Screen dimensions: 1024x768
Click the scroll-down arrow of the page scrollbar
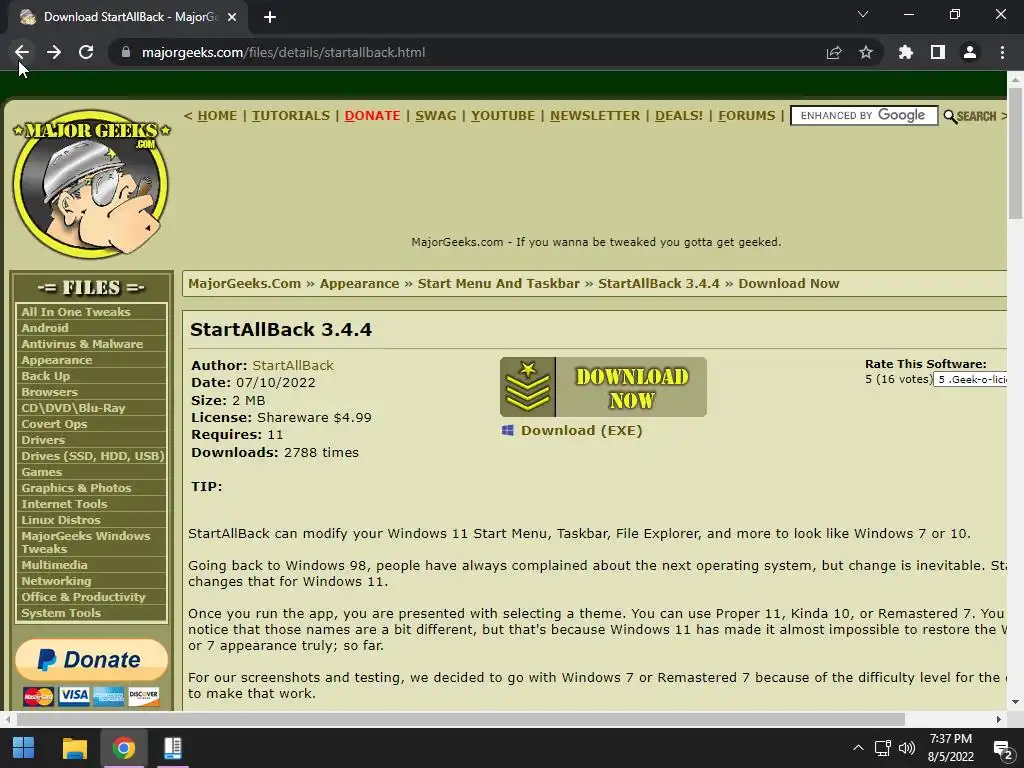(x=1015, y=703)
